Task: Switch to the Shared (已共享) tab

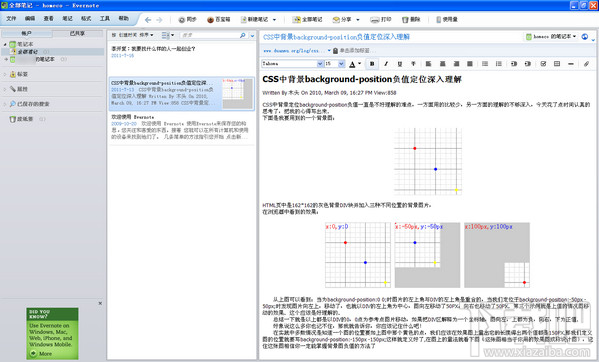Action: pos(78,34)
